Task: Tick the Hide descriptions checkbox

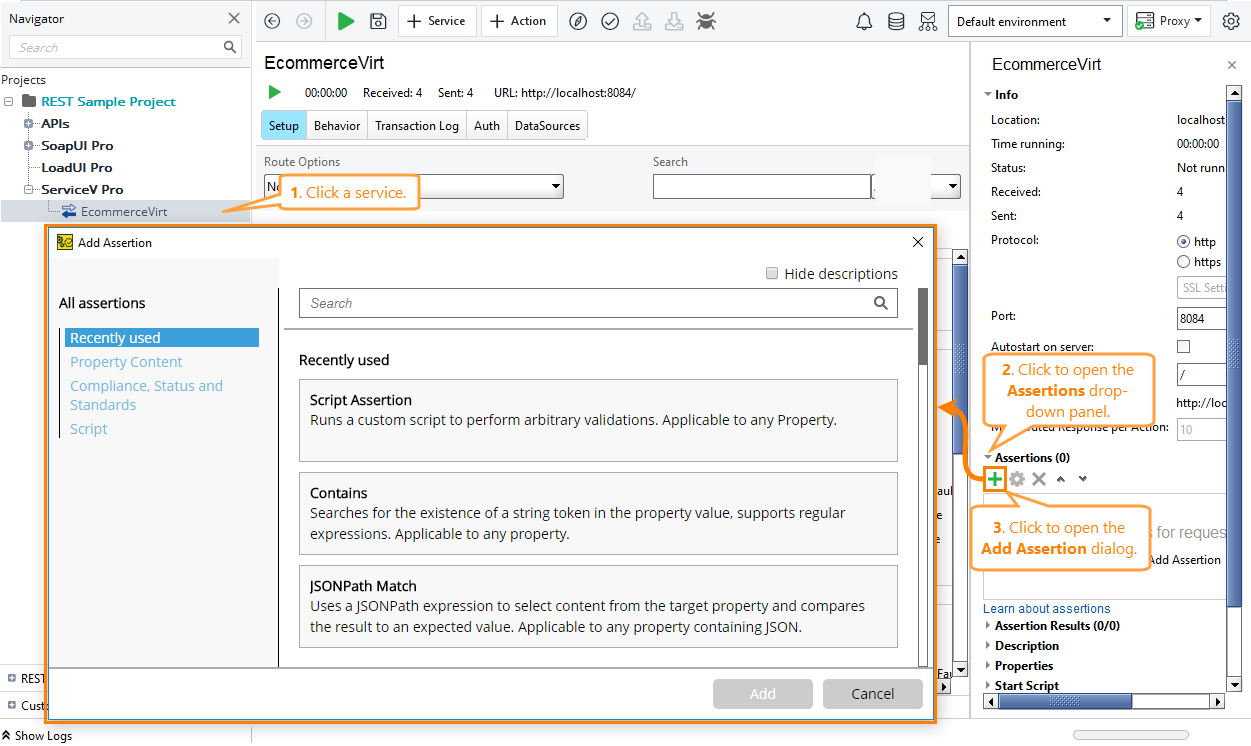Action: click(772, 273)
